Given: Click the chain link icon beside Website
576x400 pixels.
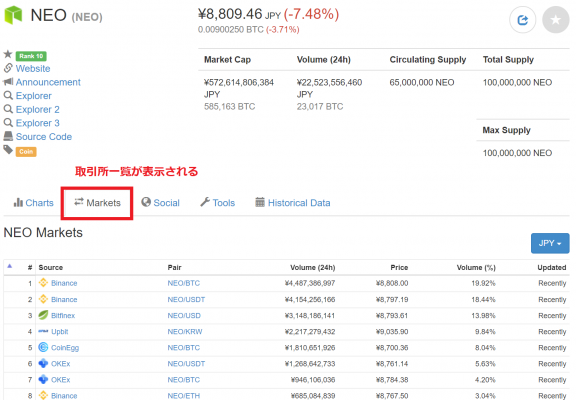Looking at the screenshot, I should pyautogui.click(x=8, y=68).
